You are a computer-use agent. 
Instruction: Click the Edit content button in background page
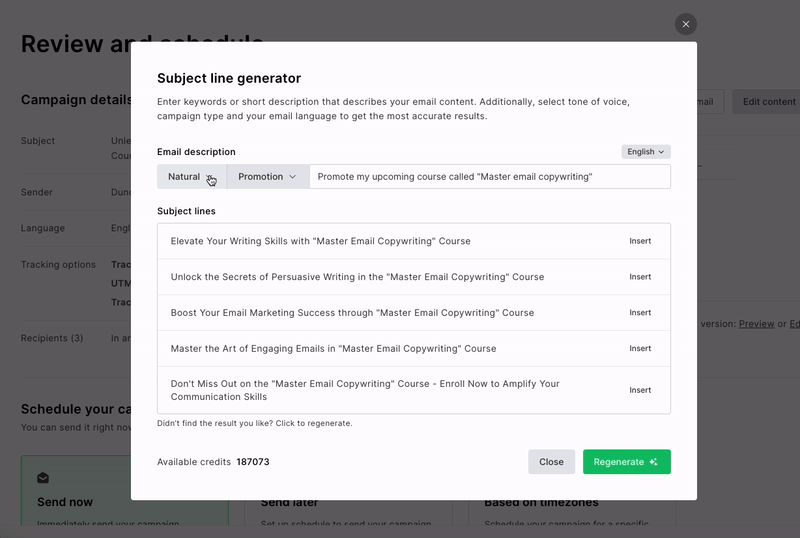[x=768, y=102]
